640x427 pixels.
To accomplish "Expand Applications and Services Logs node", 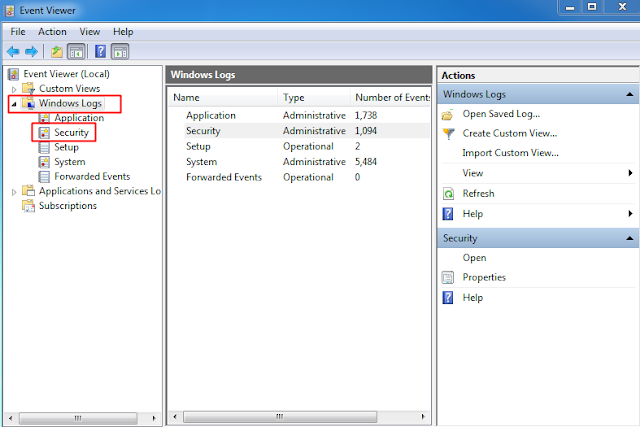I will coord(14,192).
